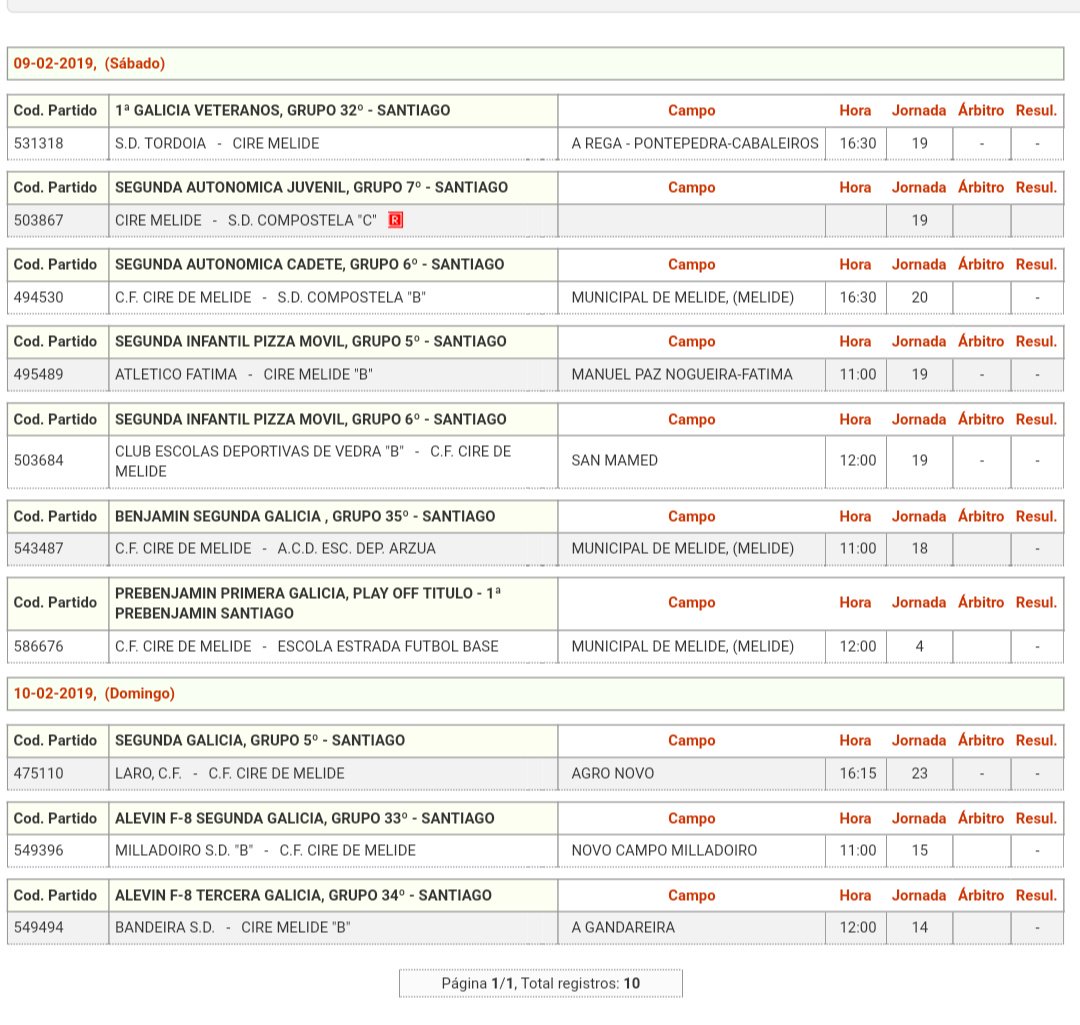Click Jornada value 15 in match 549396 row

pyautogui.click(x=920, y=850)
